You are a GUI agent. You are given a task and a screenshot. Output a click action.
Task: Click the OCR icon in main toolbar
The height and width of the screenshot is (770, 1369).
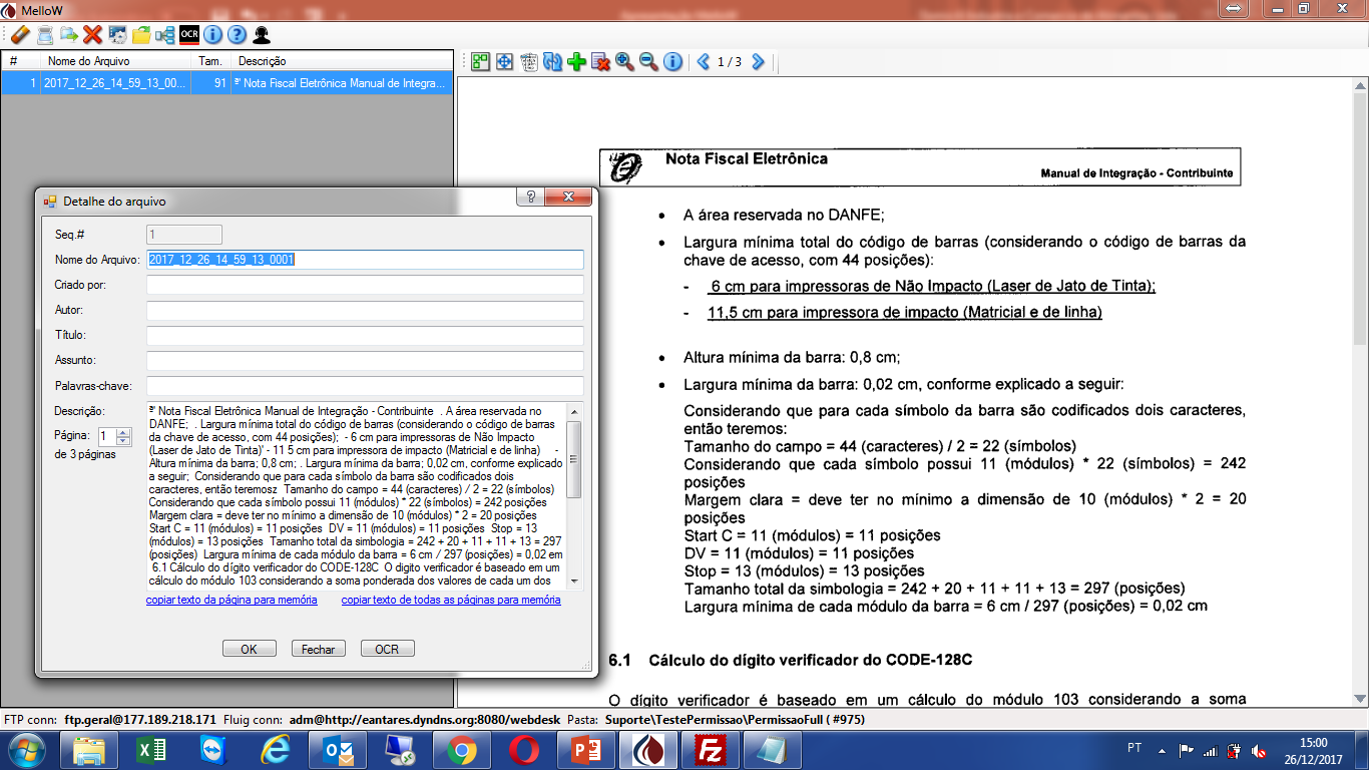coord(189,35)
